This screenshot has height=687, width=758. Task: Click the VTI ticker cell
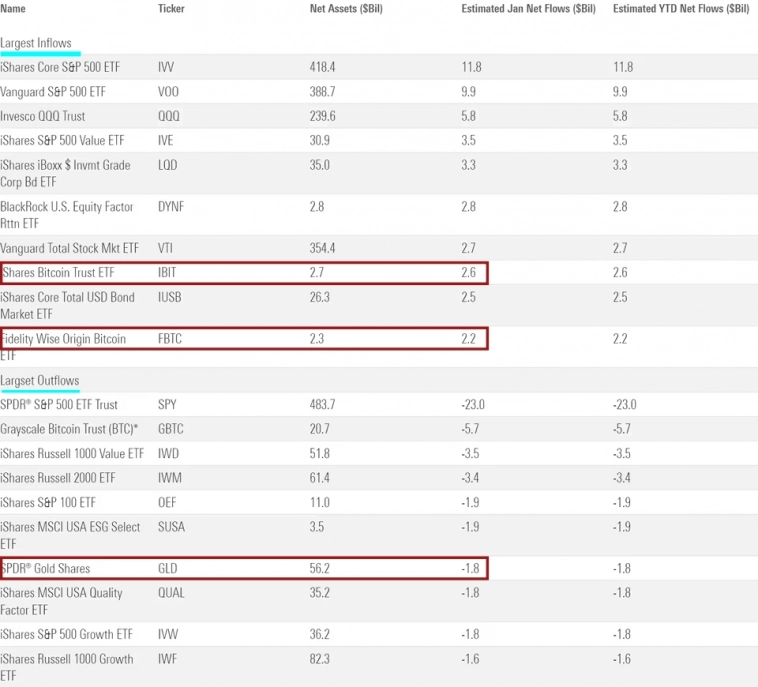(x=165, y=248)
